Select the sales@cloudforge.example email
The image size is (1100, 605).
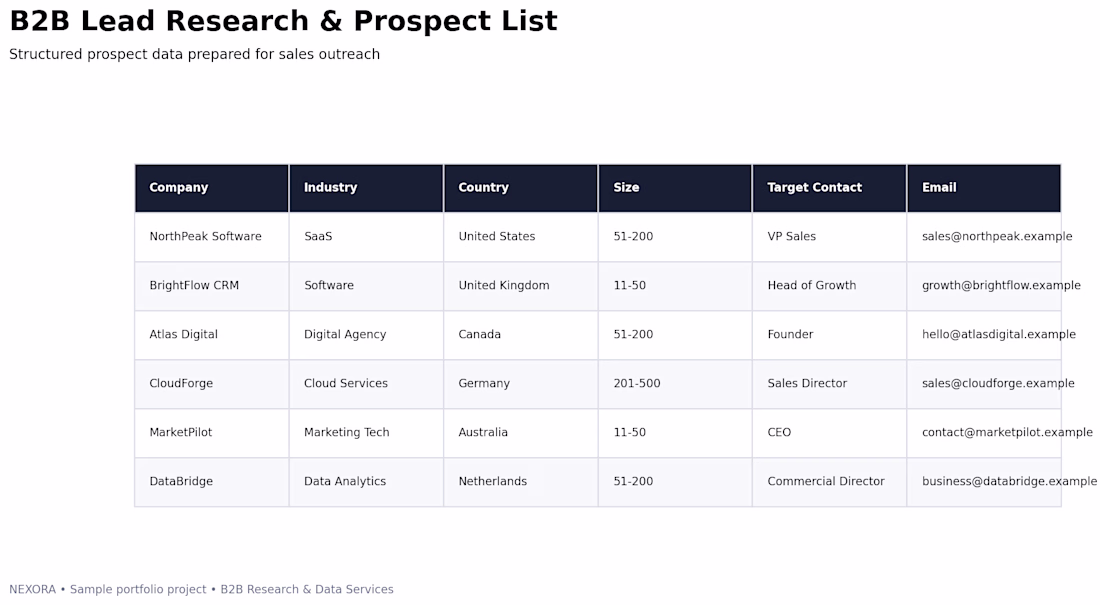tap(998, 384)
